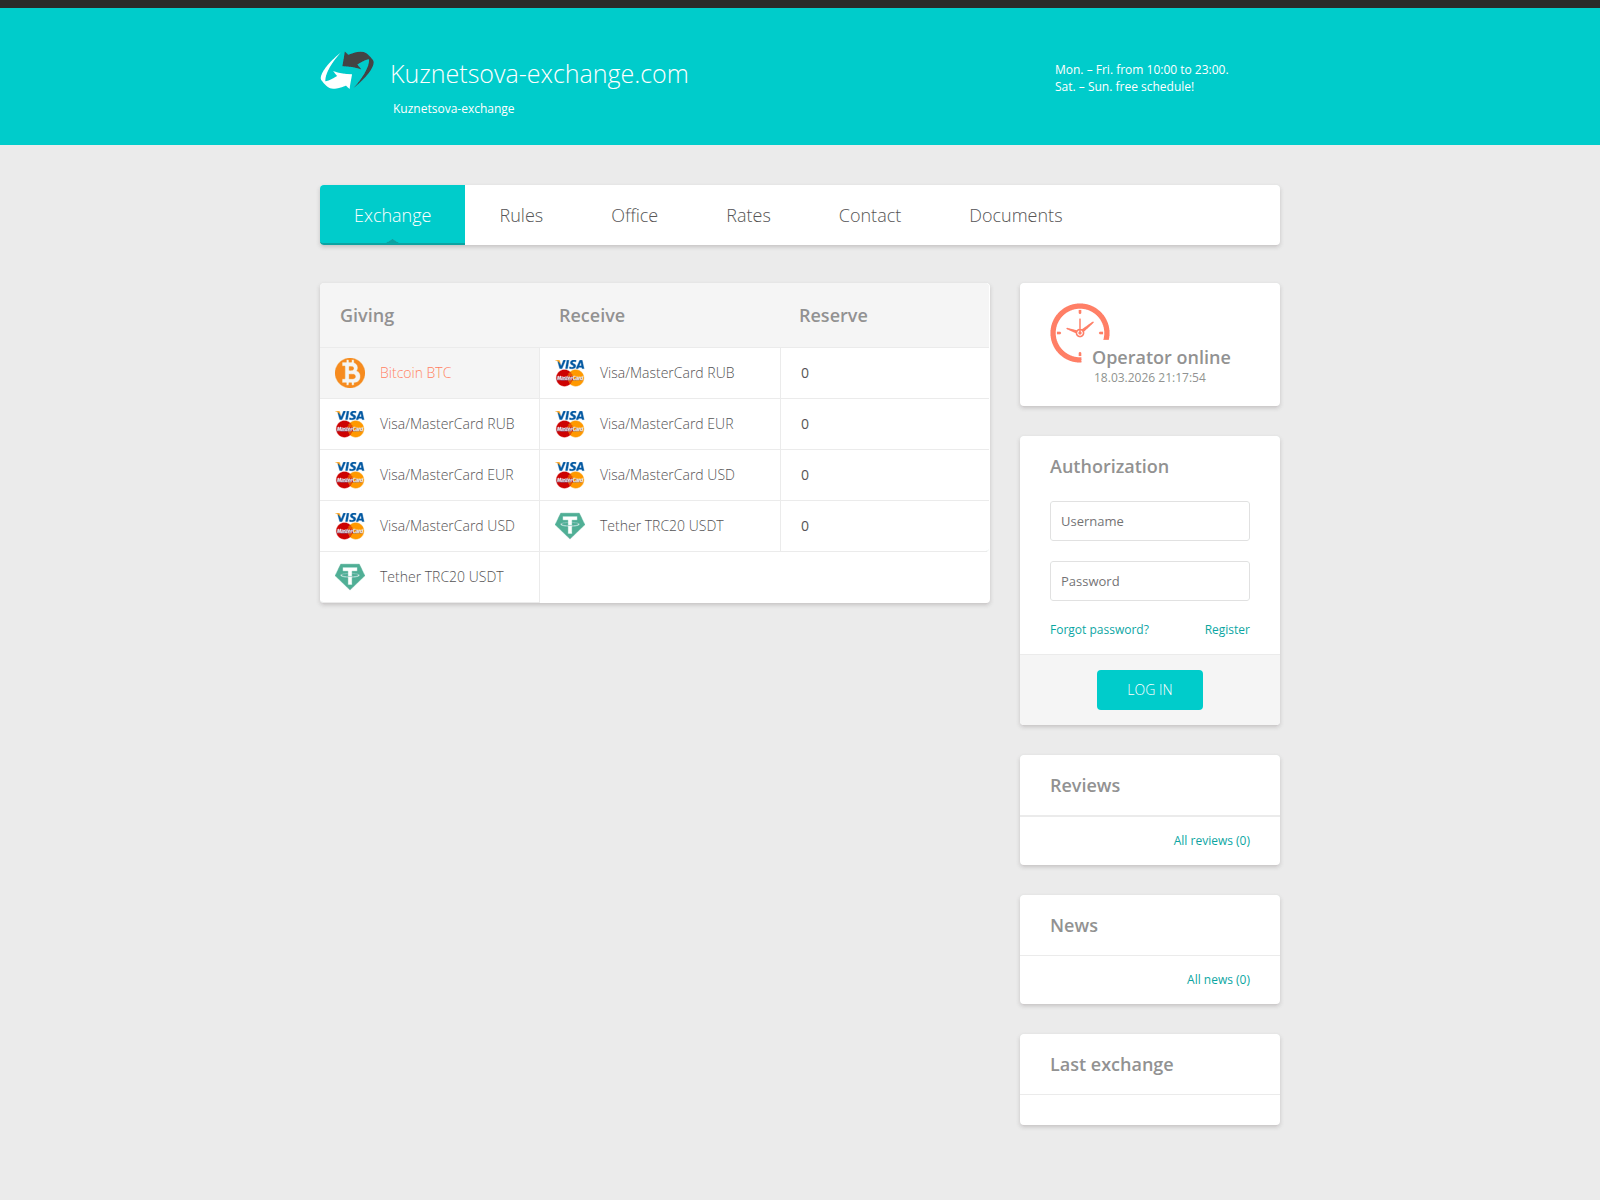Focus the Password input field

[x=1150, y=581]
